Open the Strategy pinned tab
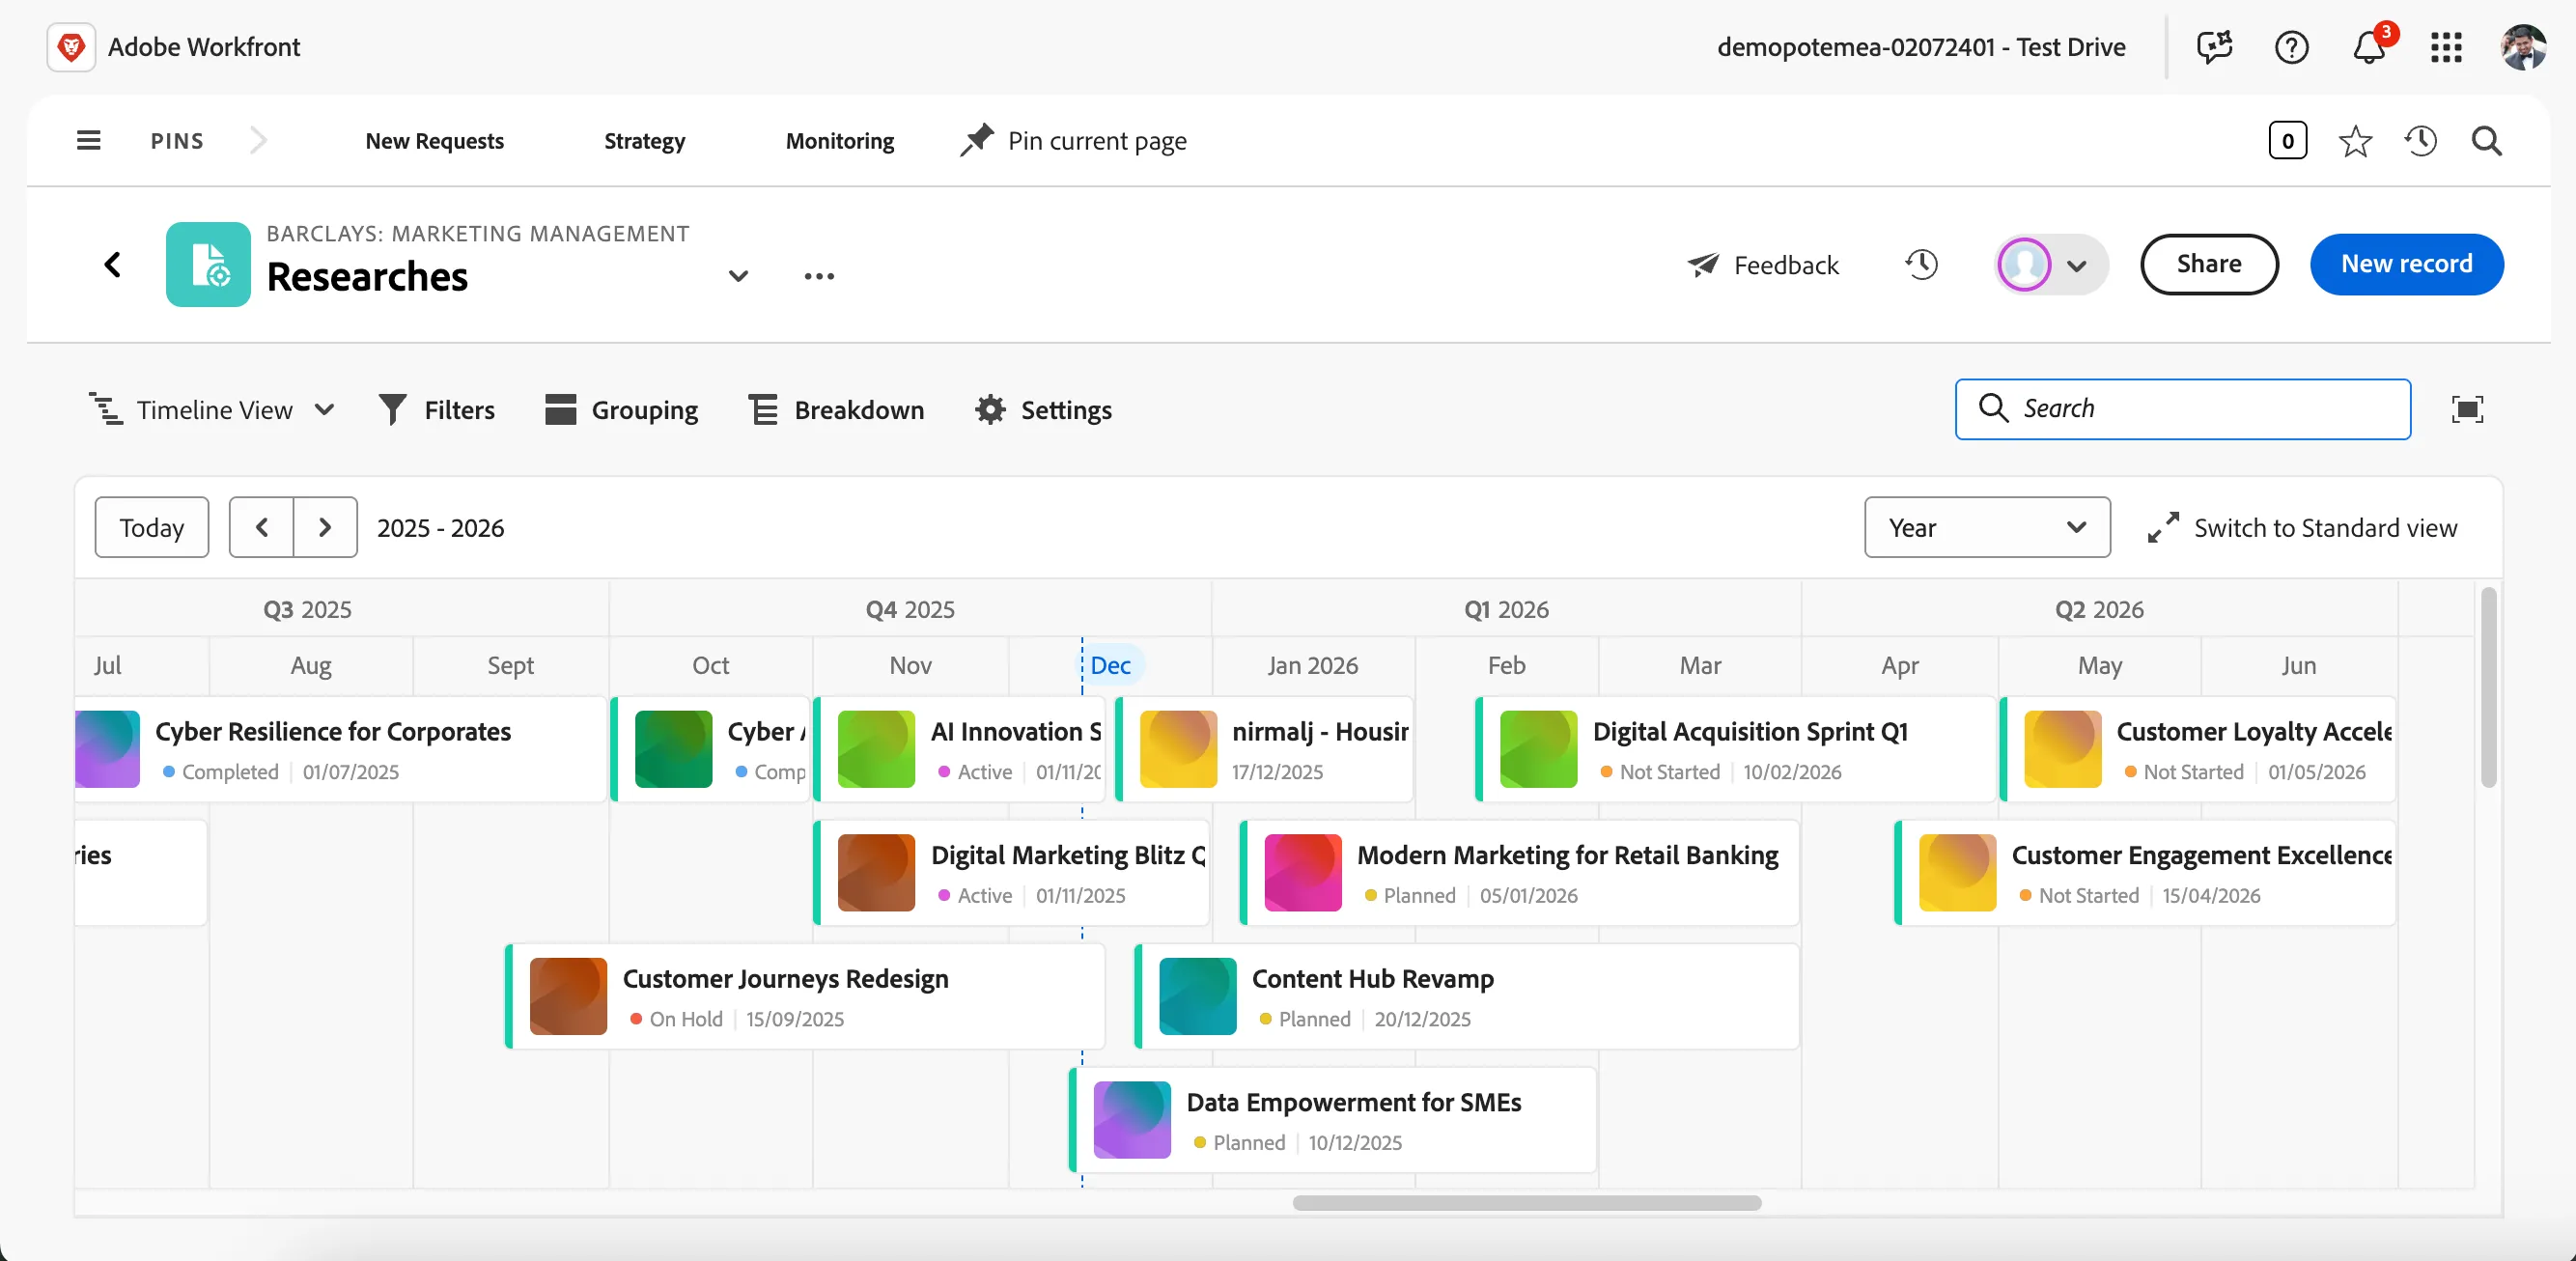2576x1261 pixels. tap(645, 141)
